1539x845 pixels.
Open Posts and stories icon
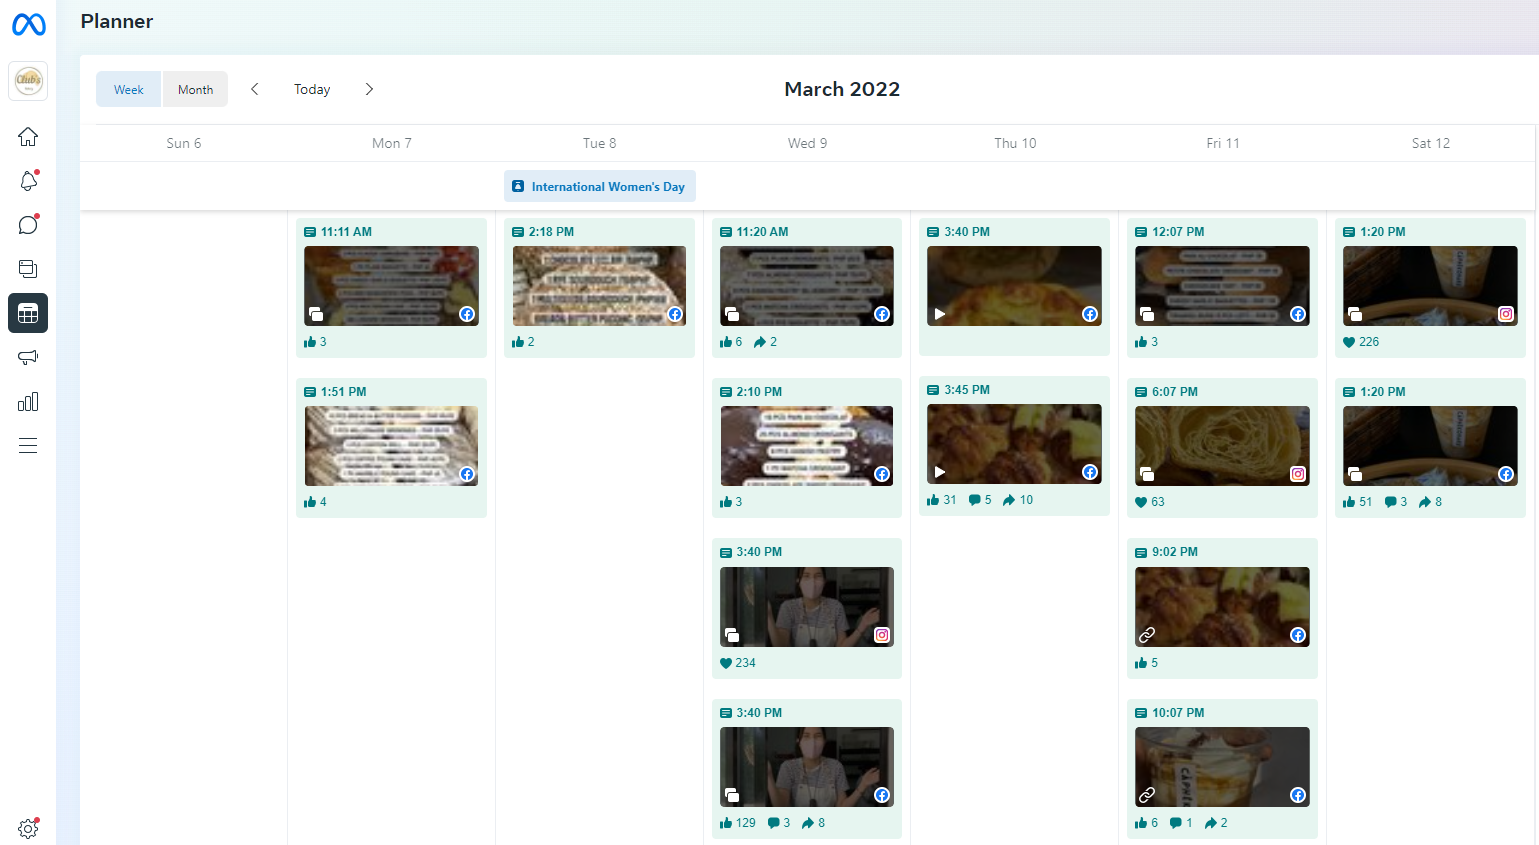[x=28, y=269]
